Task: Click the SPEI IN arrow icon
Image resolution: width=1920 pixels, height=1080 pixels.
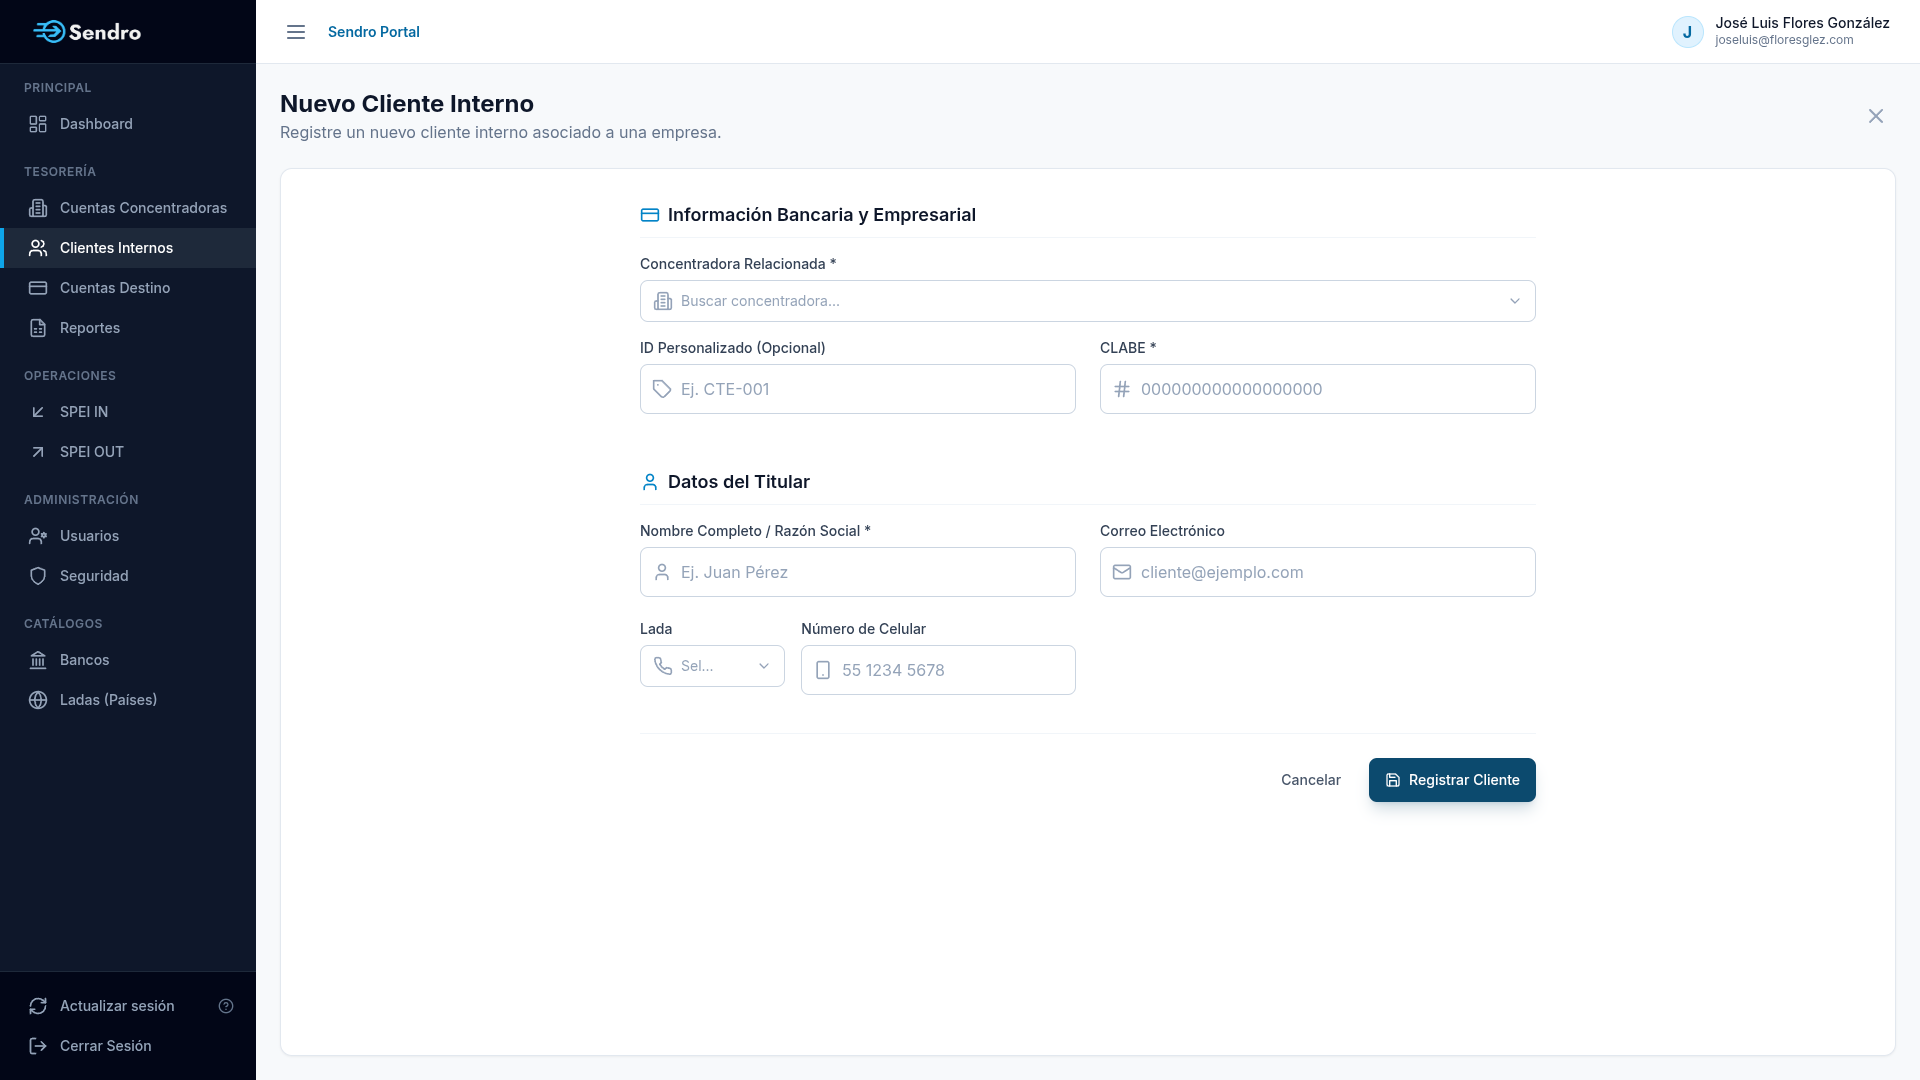Action: point(38,412)
